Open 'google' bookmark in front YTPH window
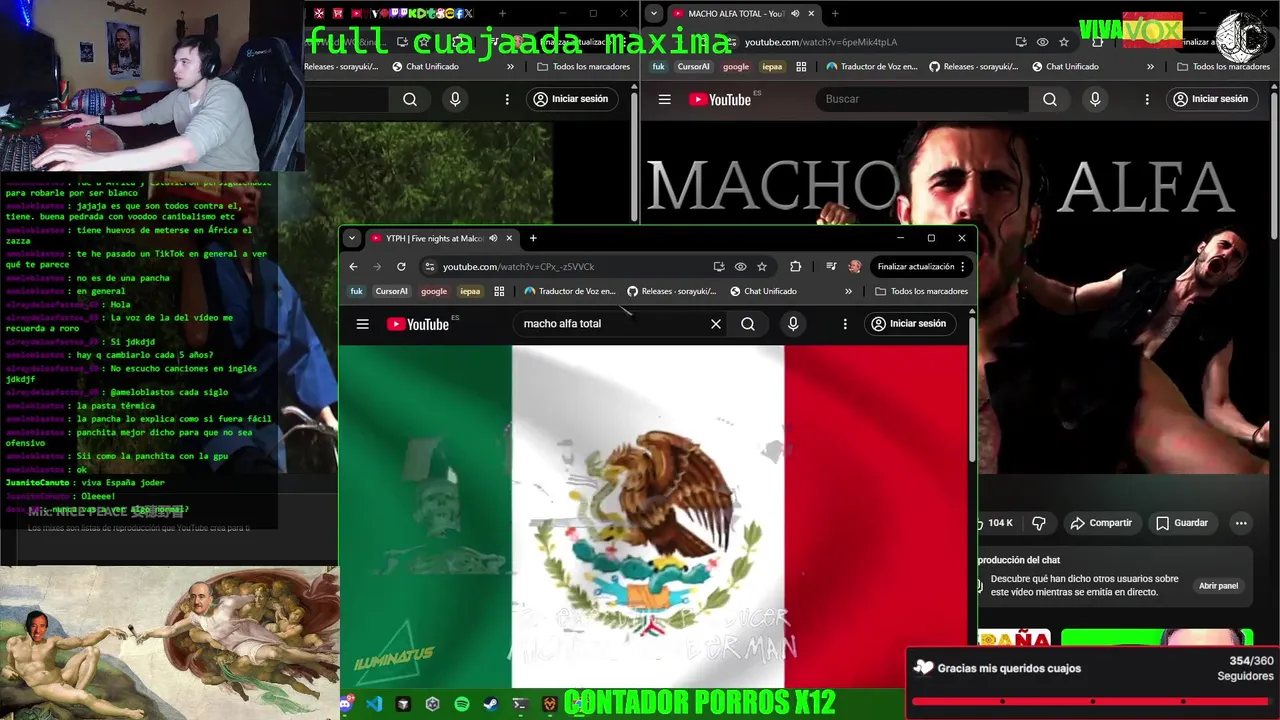1280x720 pixels. (x=434, y=292)
